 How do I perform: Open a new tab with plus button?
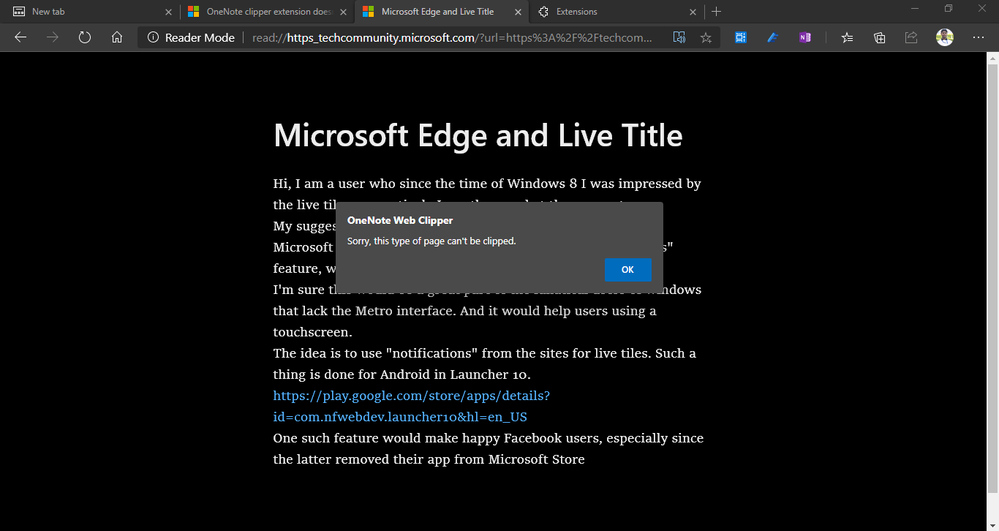[x=717, y=11]
